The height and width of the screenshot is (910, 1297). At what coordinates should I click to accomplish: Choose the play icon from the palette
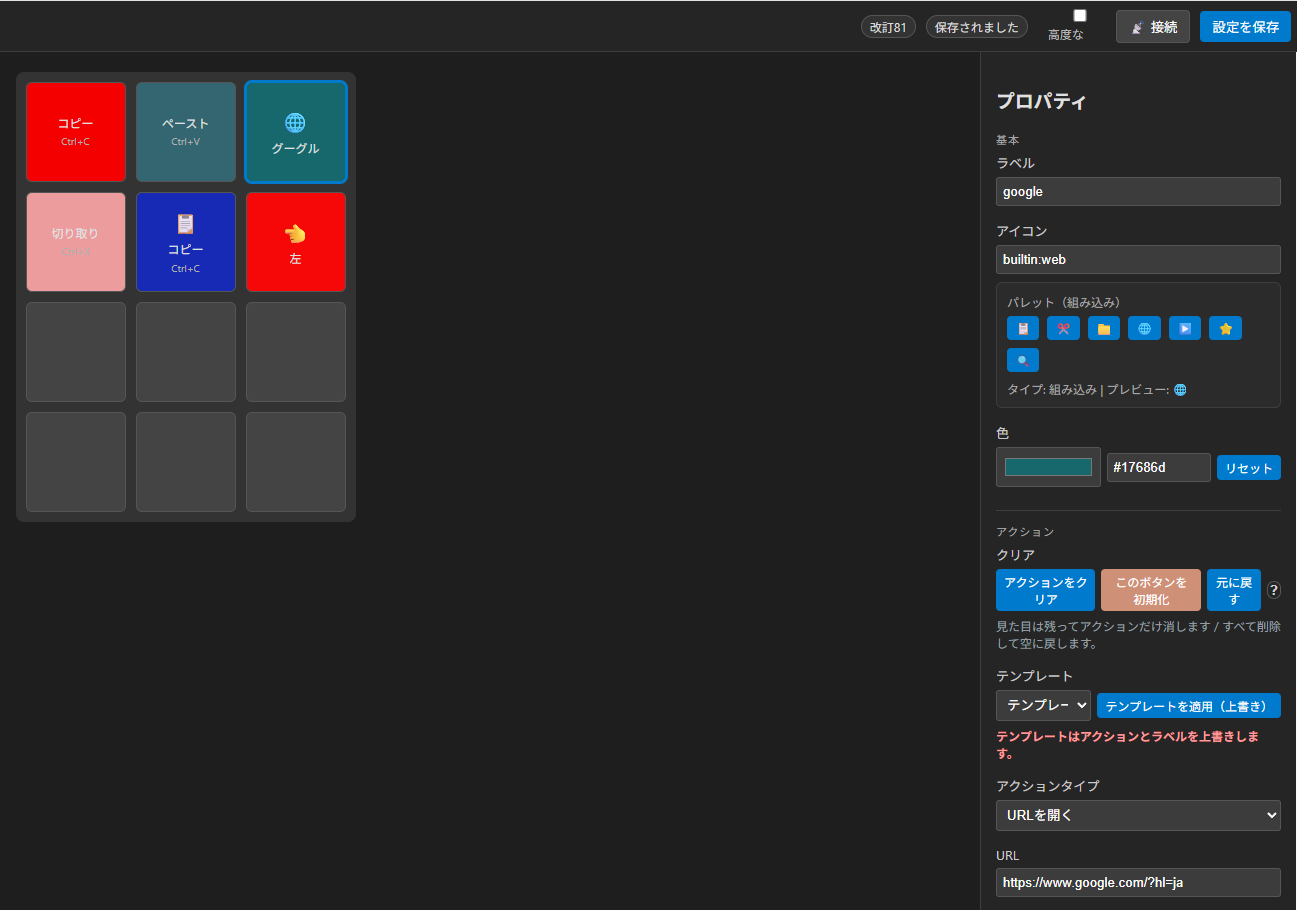coord(1185,328)
